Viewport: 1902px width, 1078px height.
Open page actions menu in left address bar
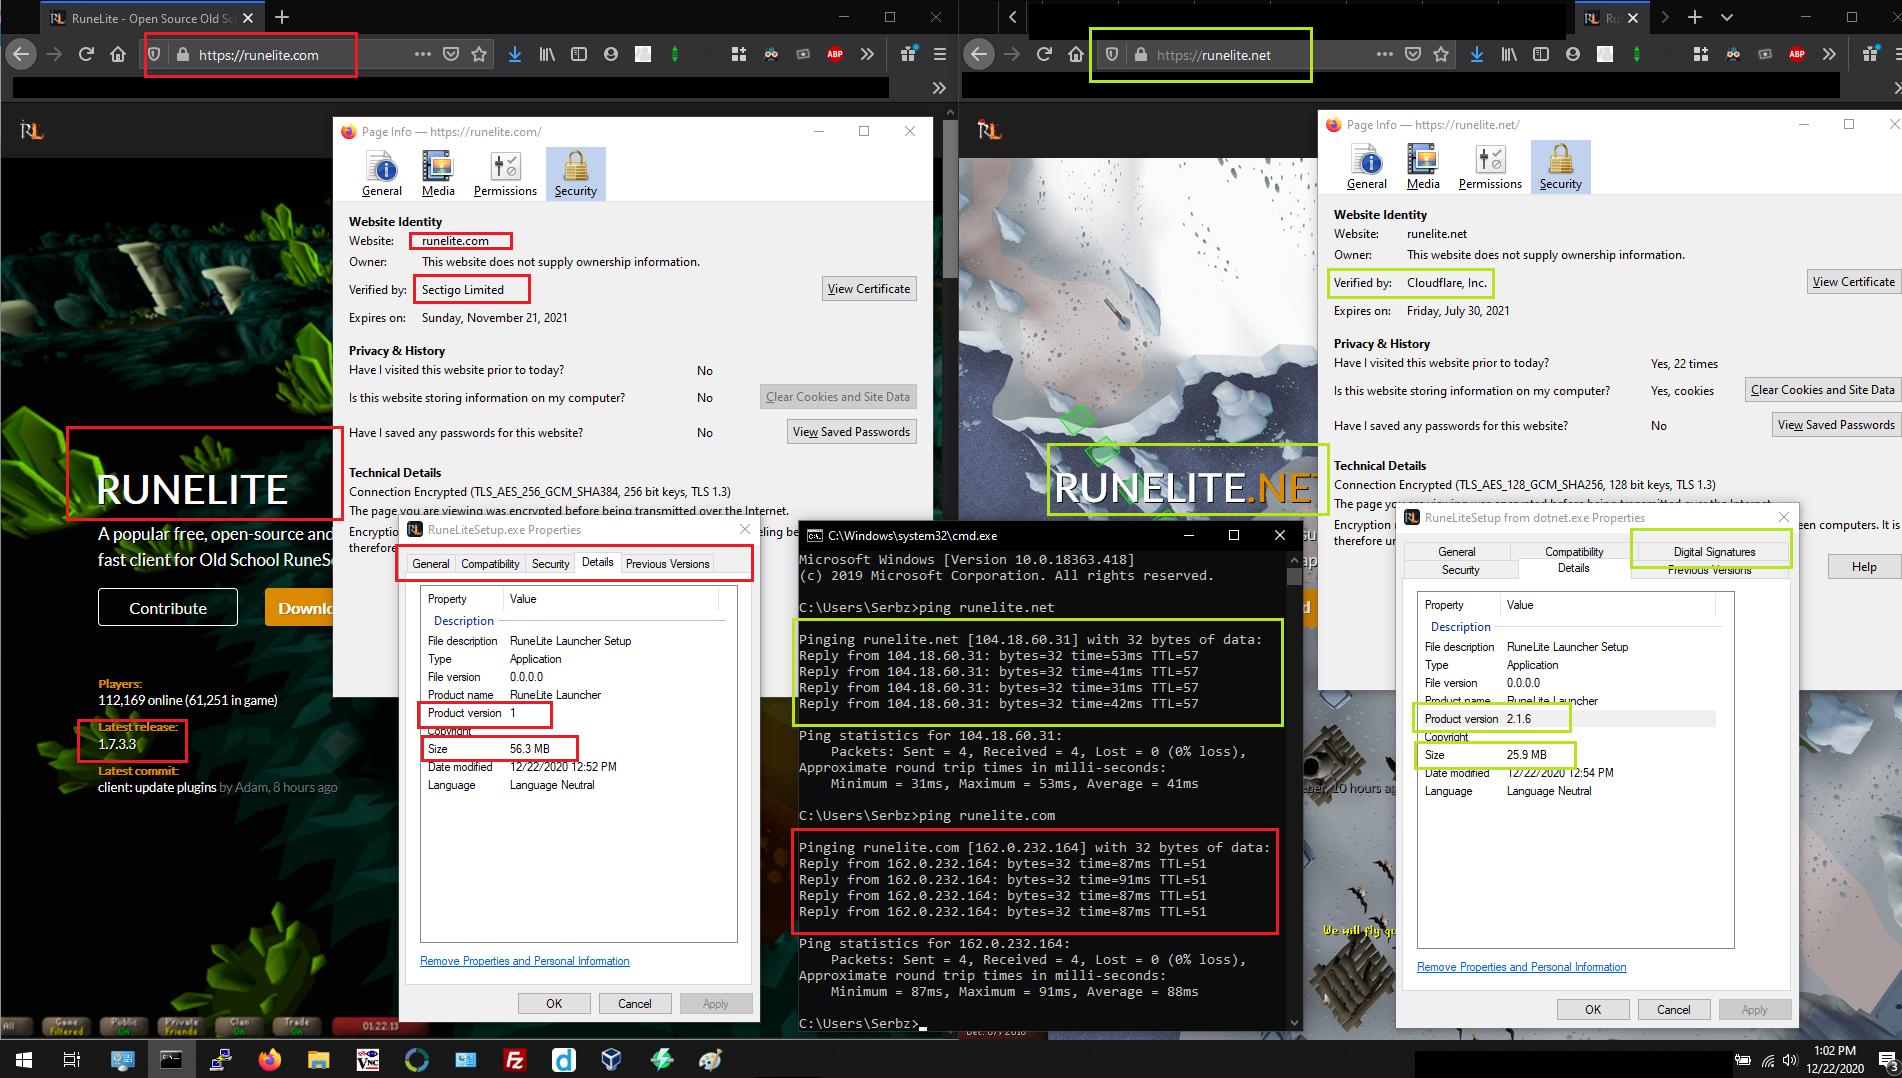pyautogui.click(x=422, y=54)
